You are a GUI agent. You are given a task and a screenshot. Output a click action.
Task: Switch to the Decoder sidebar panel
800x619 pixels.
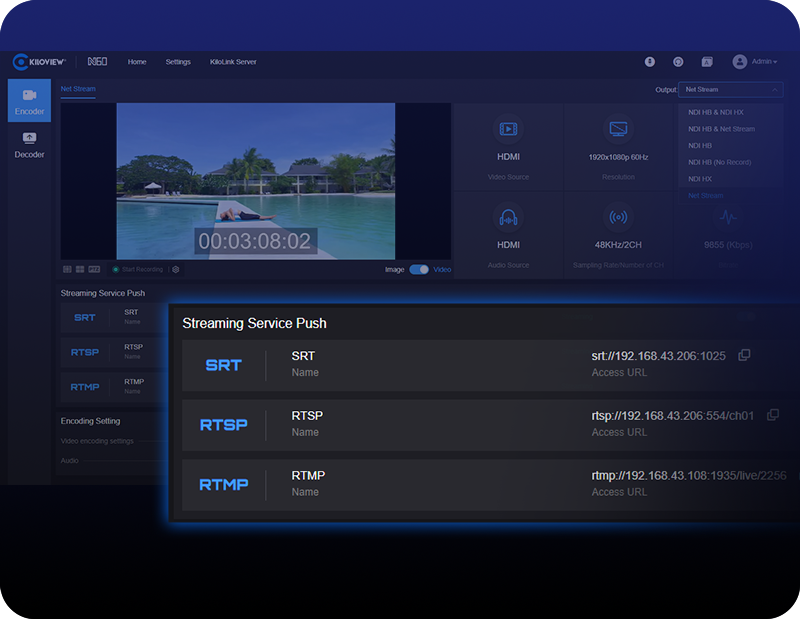29,145
